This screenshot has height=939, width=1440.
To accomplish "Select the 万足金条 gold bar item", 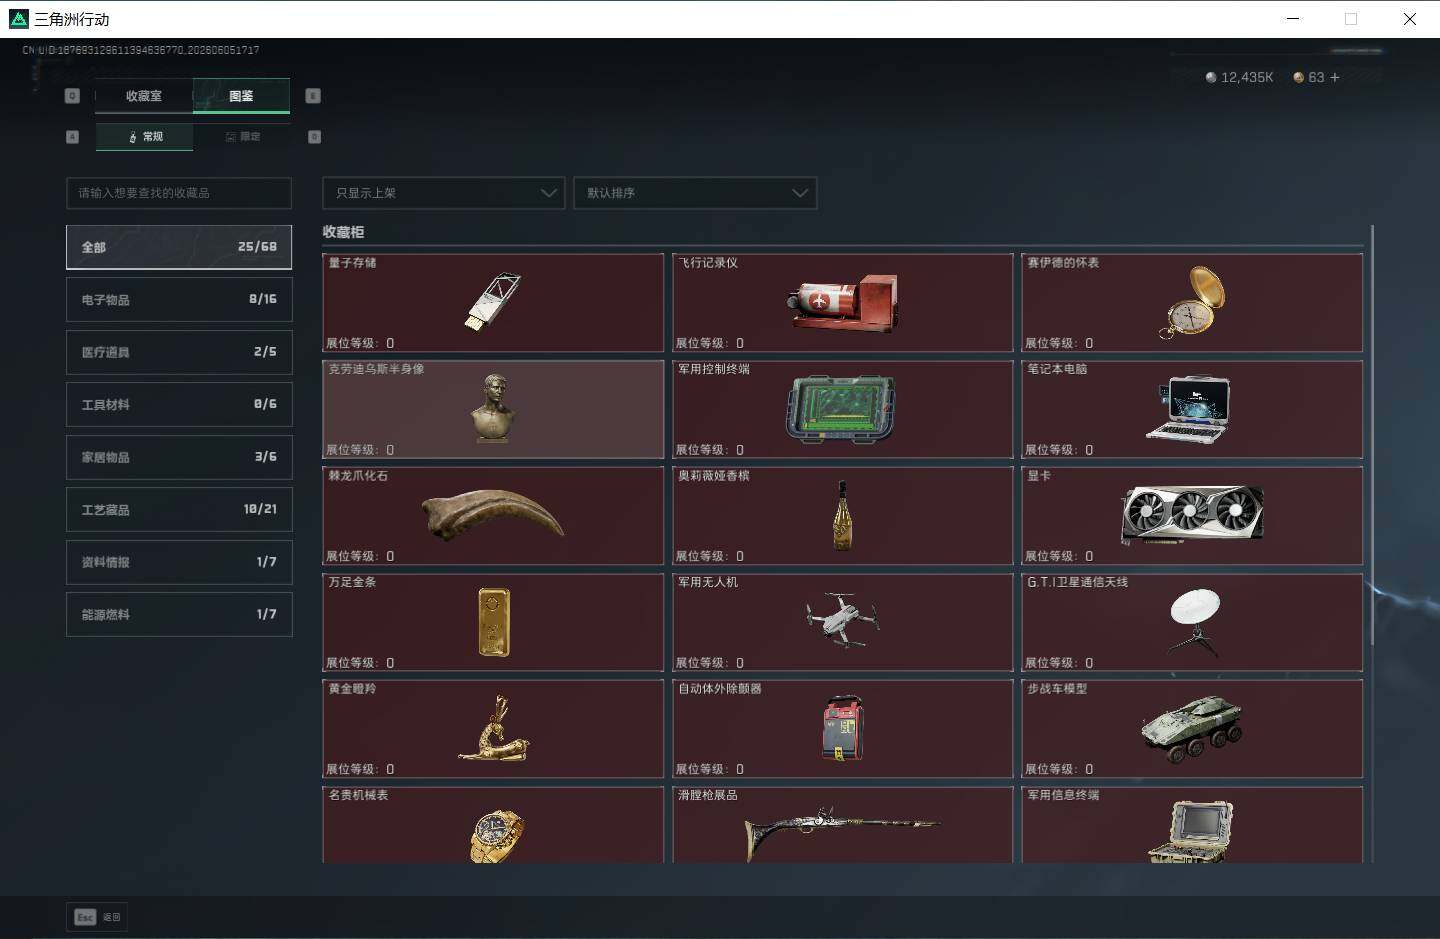I will [493, 622].
